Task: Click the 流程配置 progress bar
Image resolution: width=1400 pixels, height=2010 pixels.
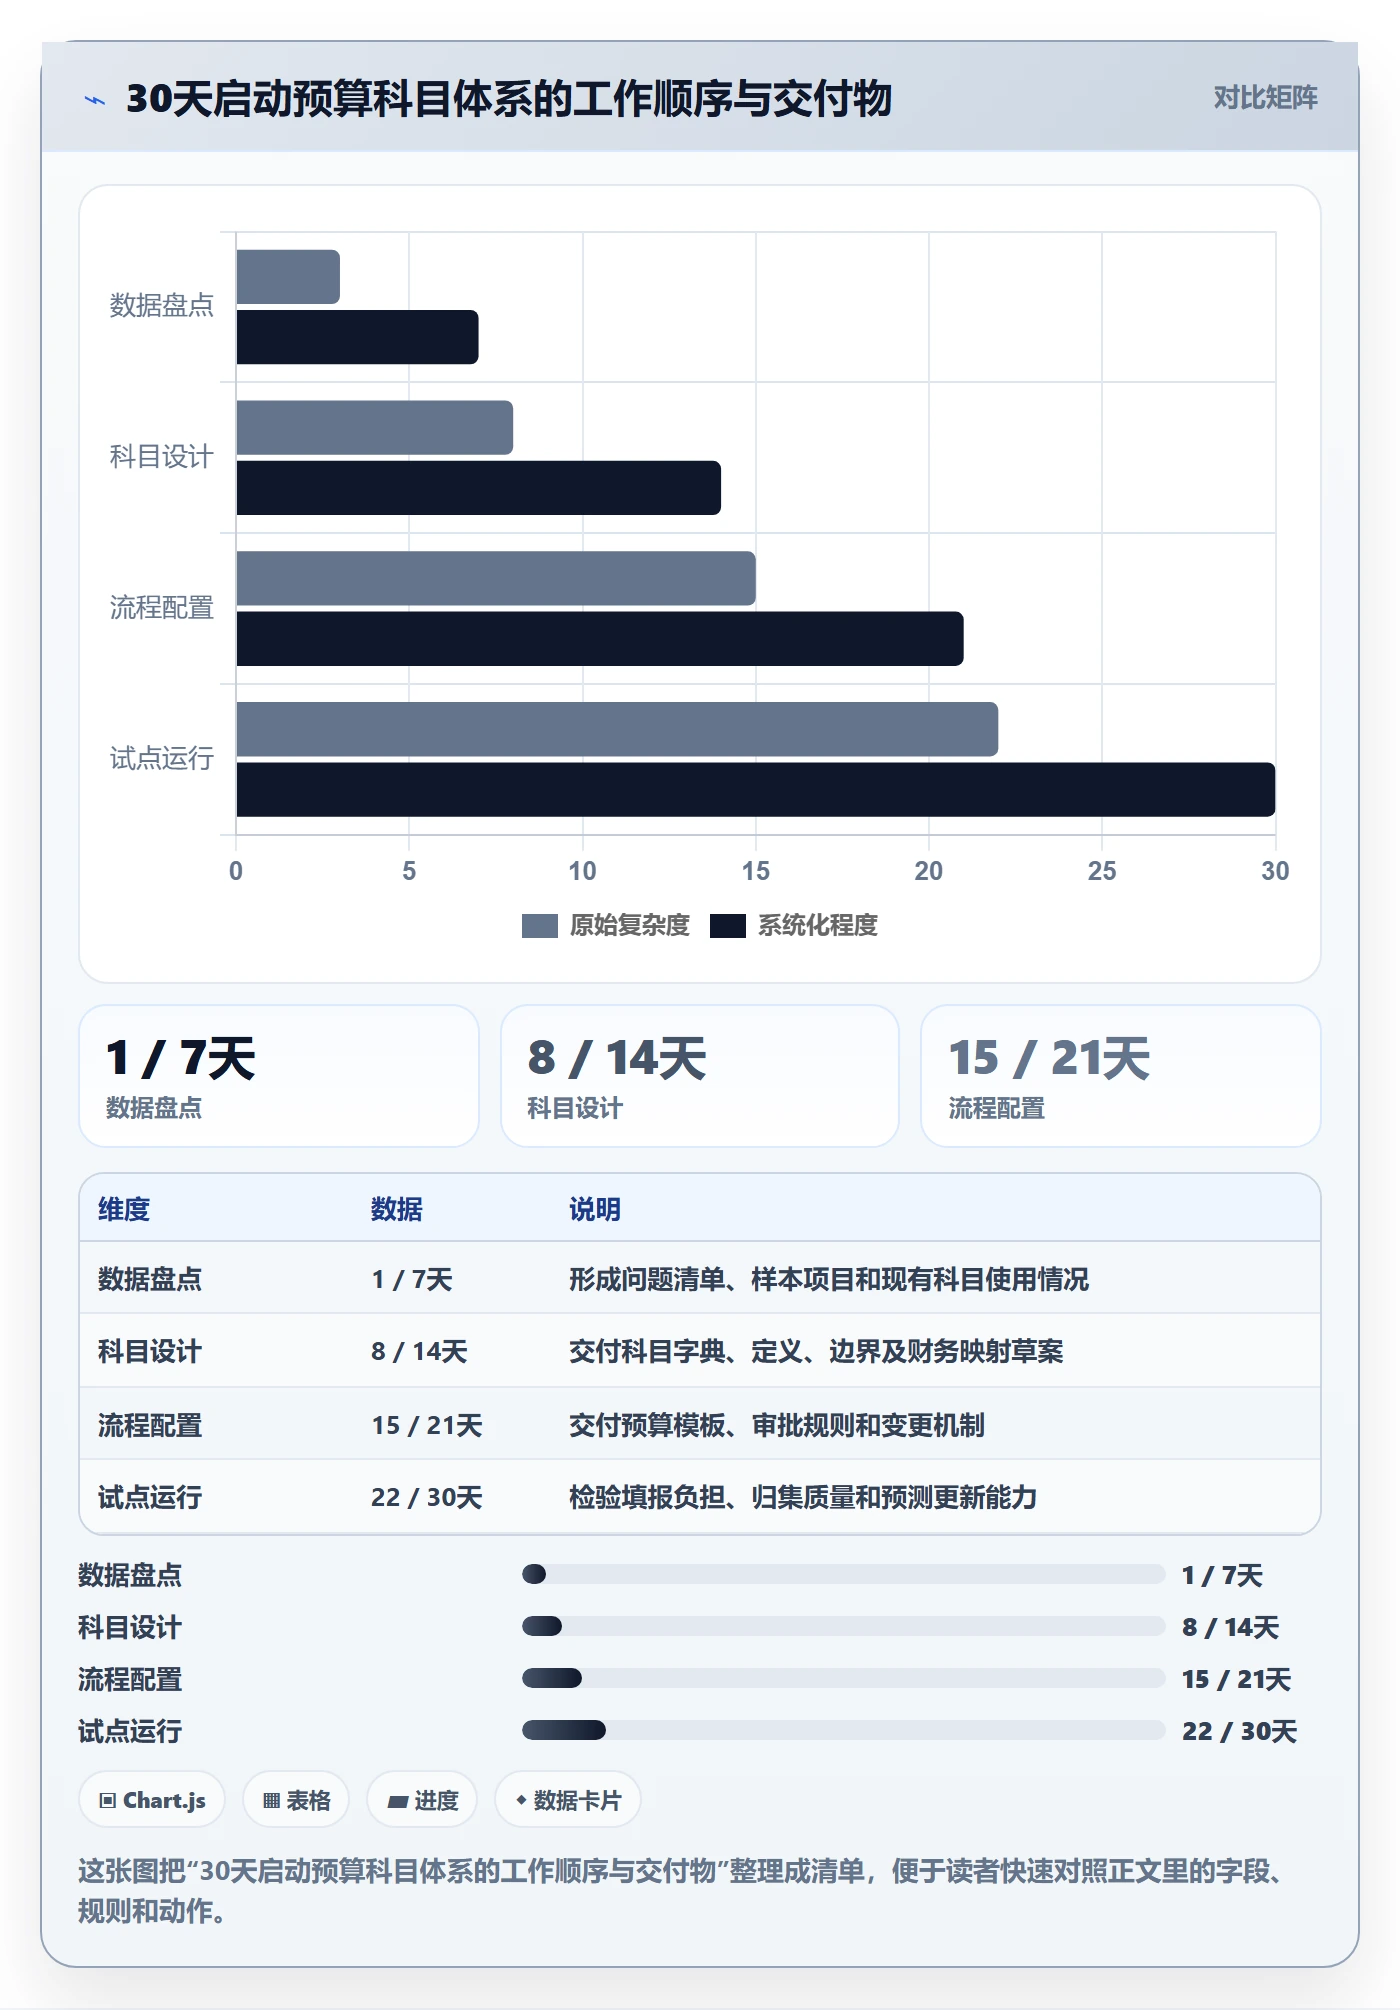Action: [843, 1678]
